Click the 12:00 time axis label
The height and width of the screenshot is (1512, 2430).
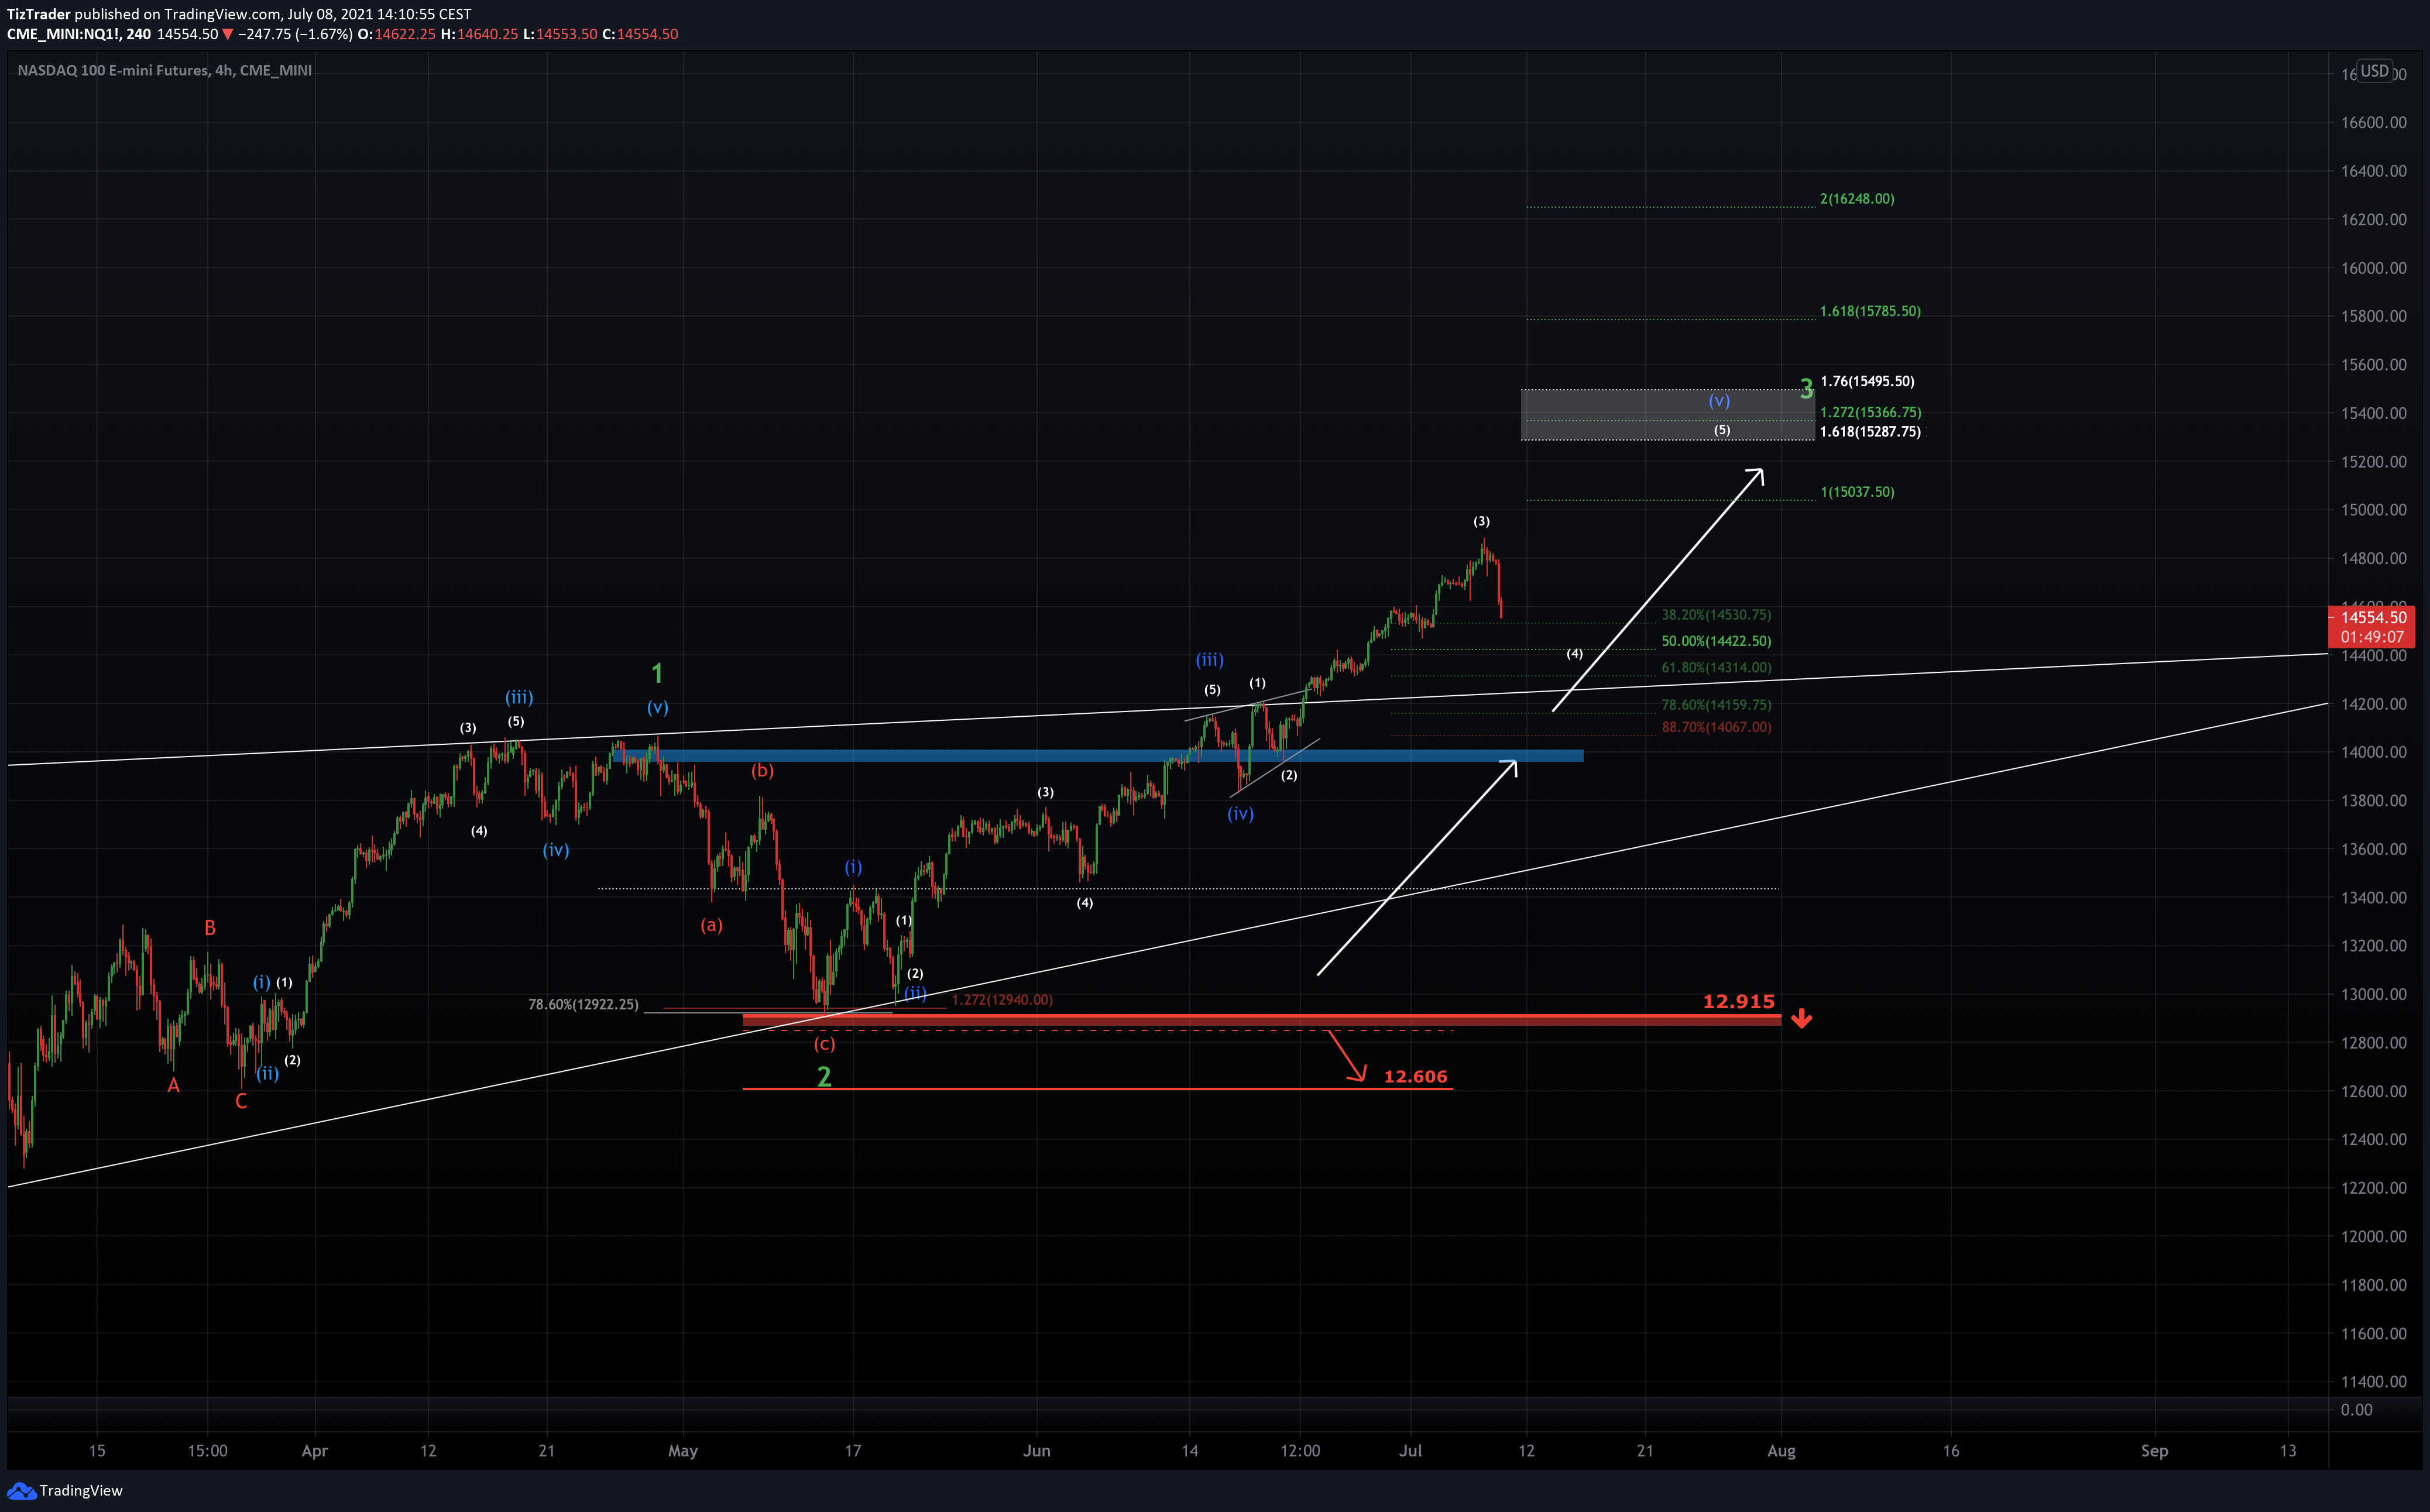[1300, 1451]
